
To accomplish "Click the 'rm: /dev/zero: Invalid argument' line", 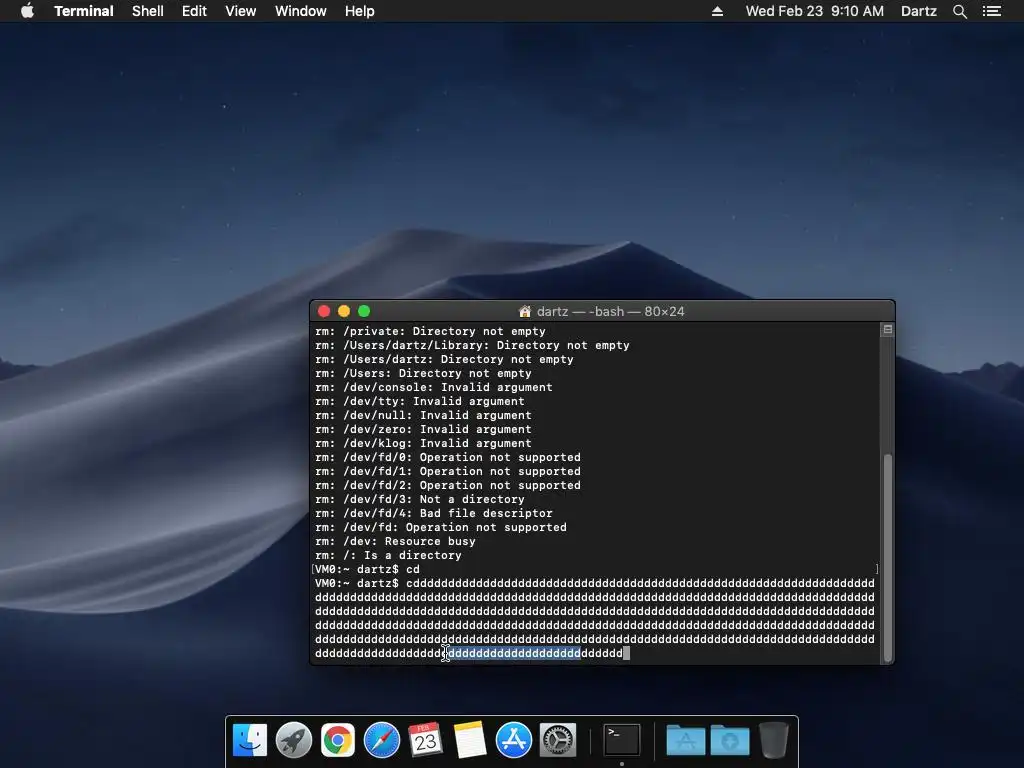I will coord(423,429).
